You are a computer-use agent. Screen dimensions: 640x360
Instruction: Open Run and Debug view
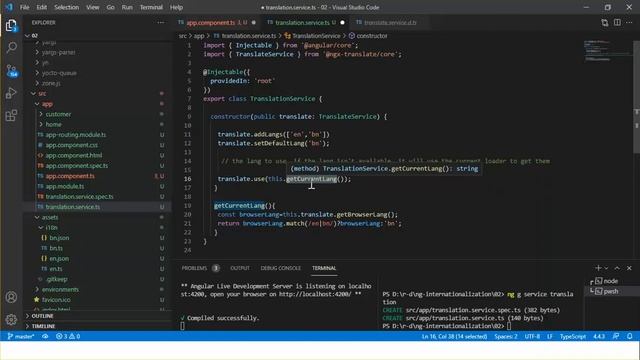11,93
